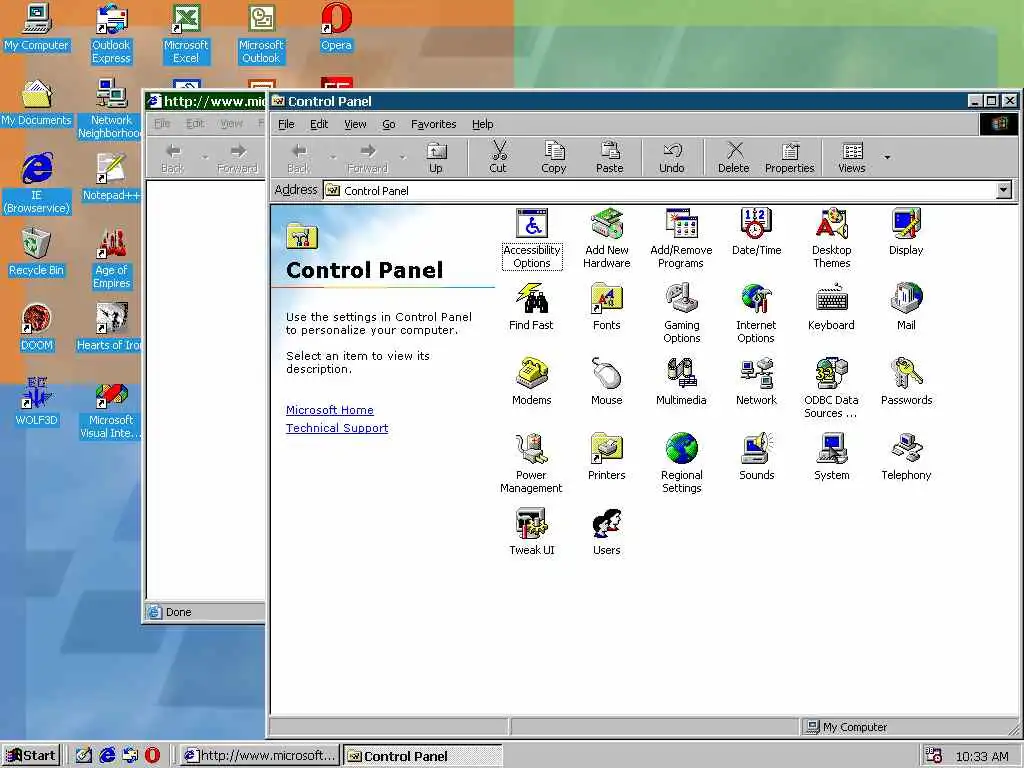Open Desktop Themes applet

[831, 239]
